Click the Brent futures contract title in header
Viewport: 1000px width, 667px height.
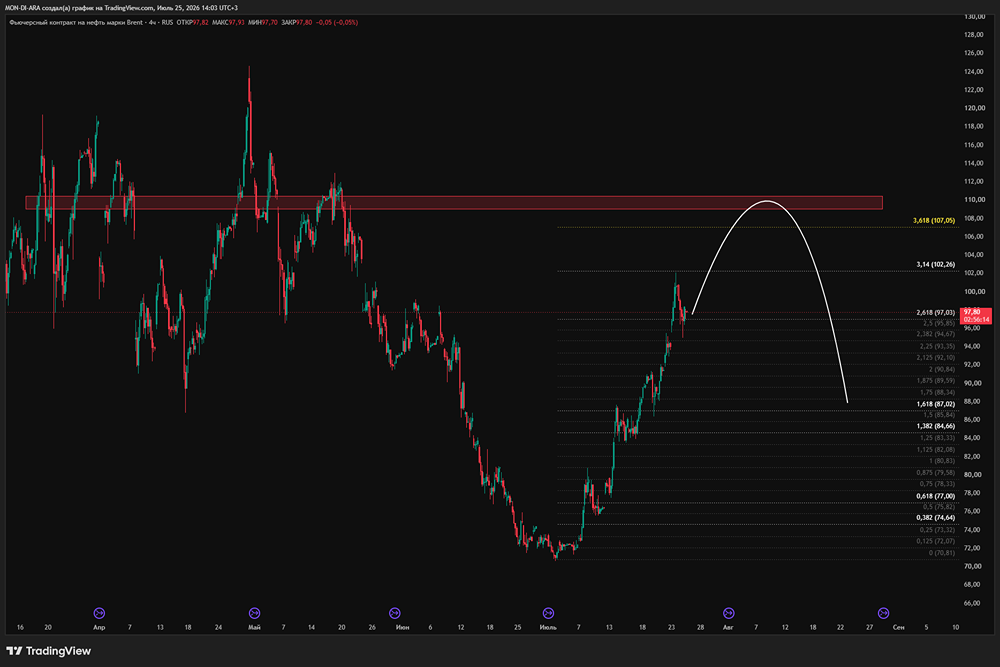[x=91, y=22]
